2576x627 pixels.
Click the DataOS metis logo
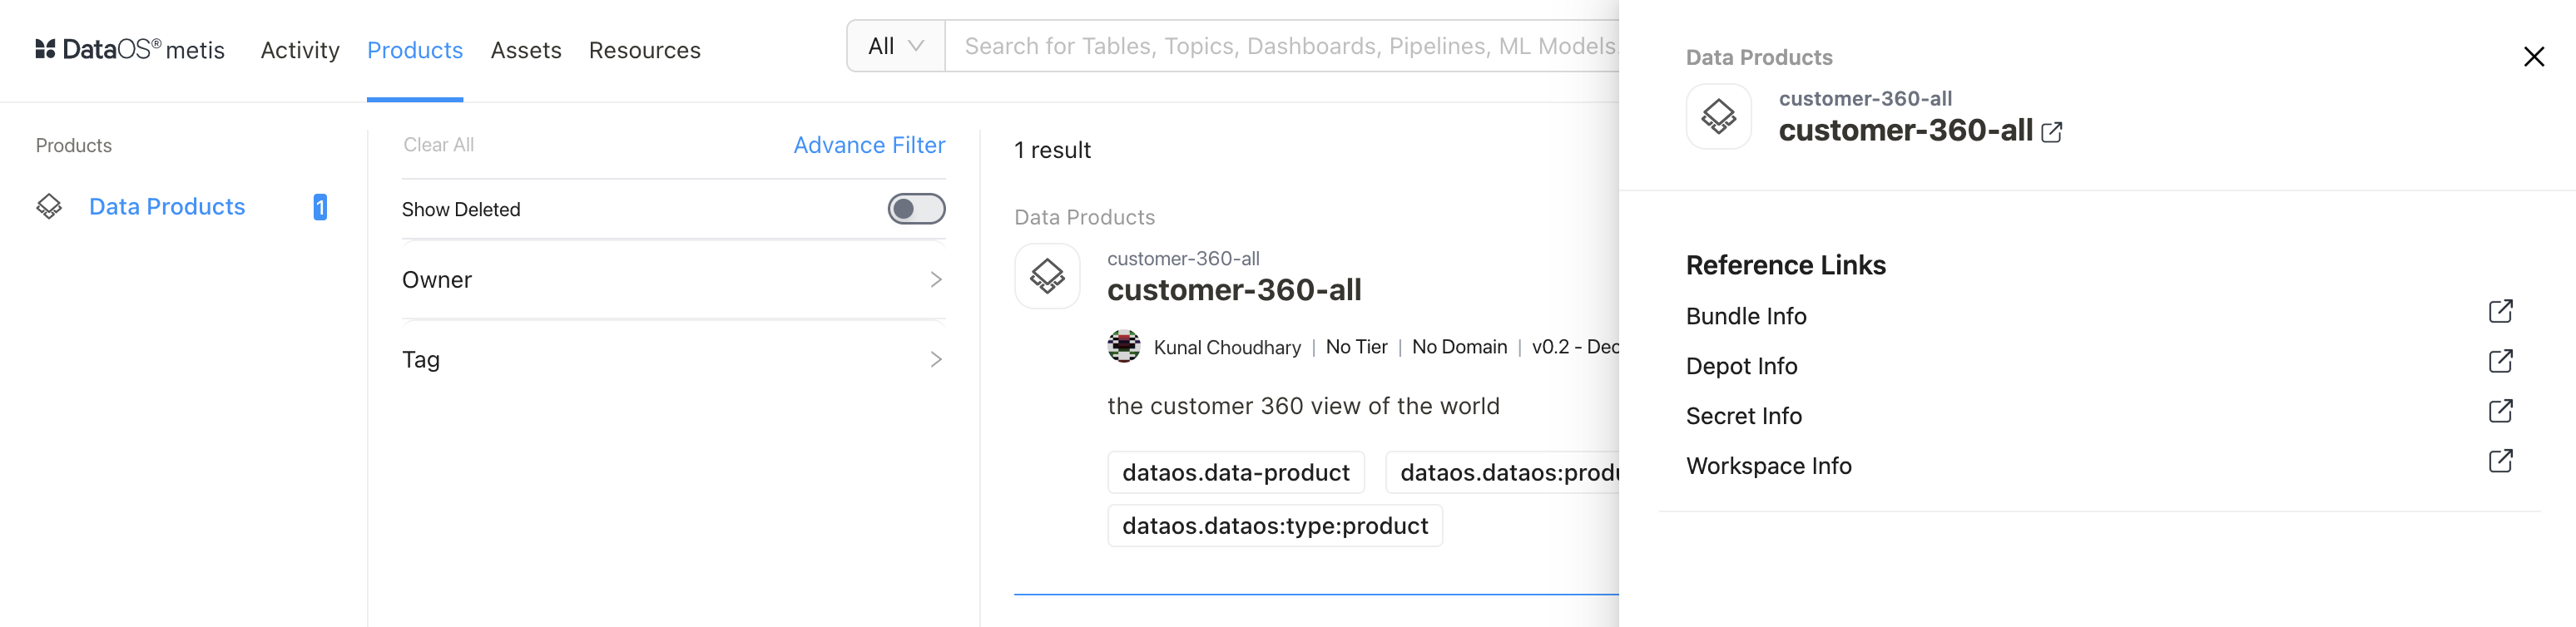tap(130, 50)
